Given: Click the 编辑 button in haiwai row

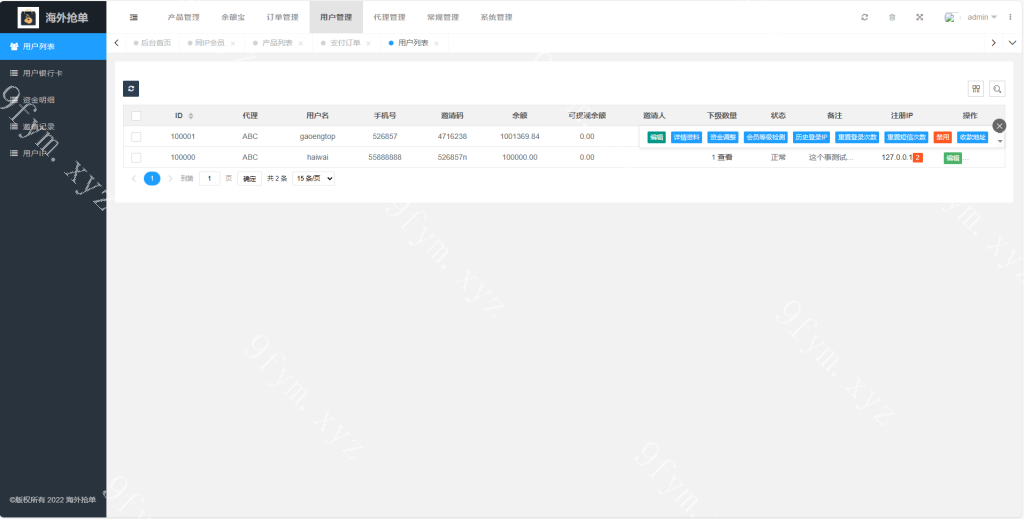Looking at the screenshot, I should pyautogui.click(x=952, y=157).
